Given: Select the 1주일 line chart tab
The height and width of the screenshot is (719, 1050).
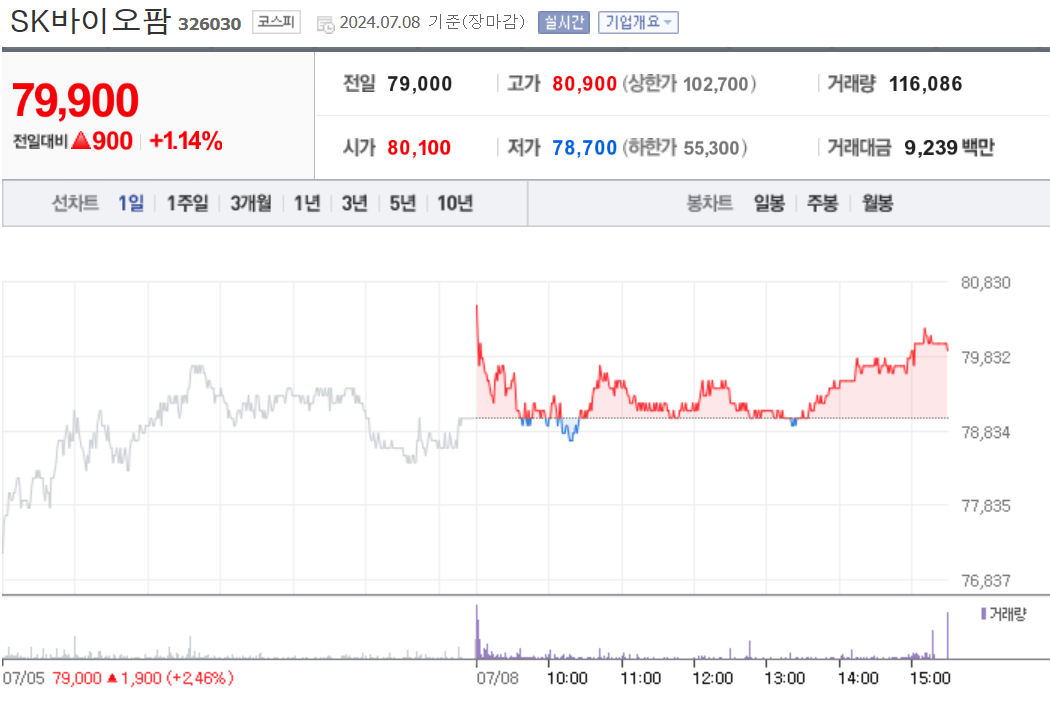Looking at the screenshot, I should click(188, 203).
